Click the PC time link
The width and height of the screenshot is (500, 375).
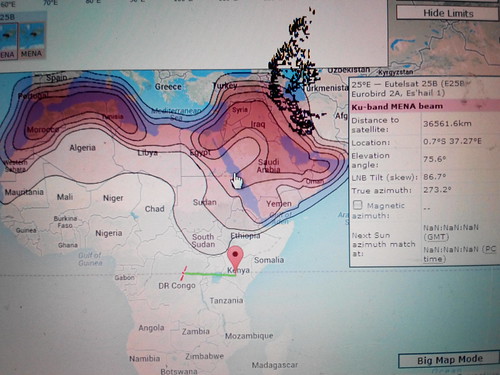(x=460, y=254)
